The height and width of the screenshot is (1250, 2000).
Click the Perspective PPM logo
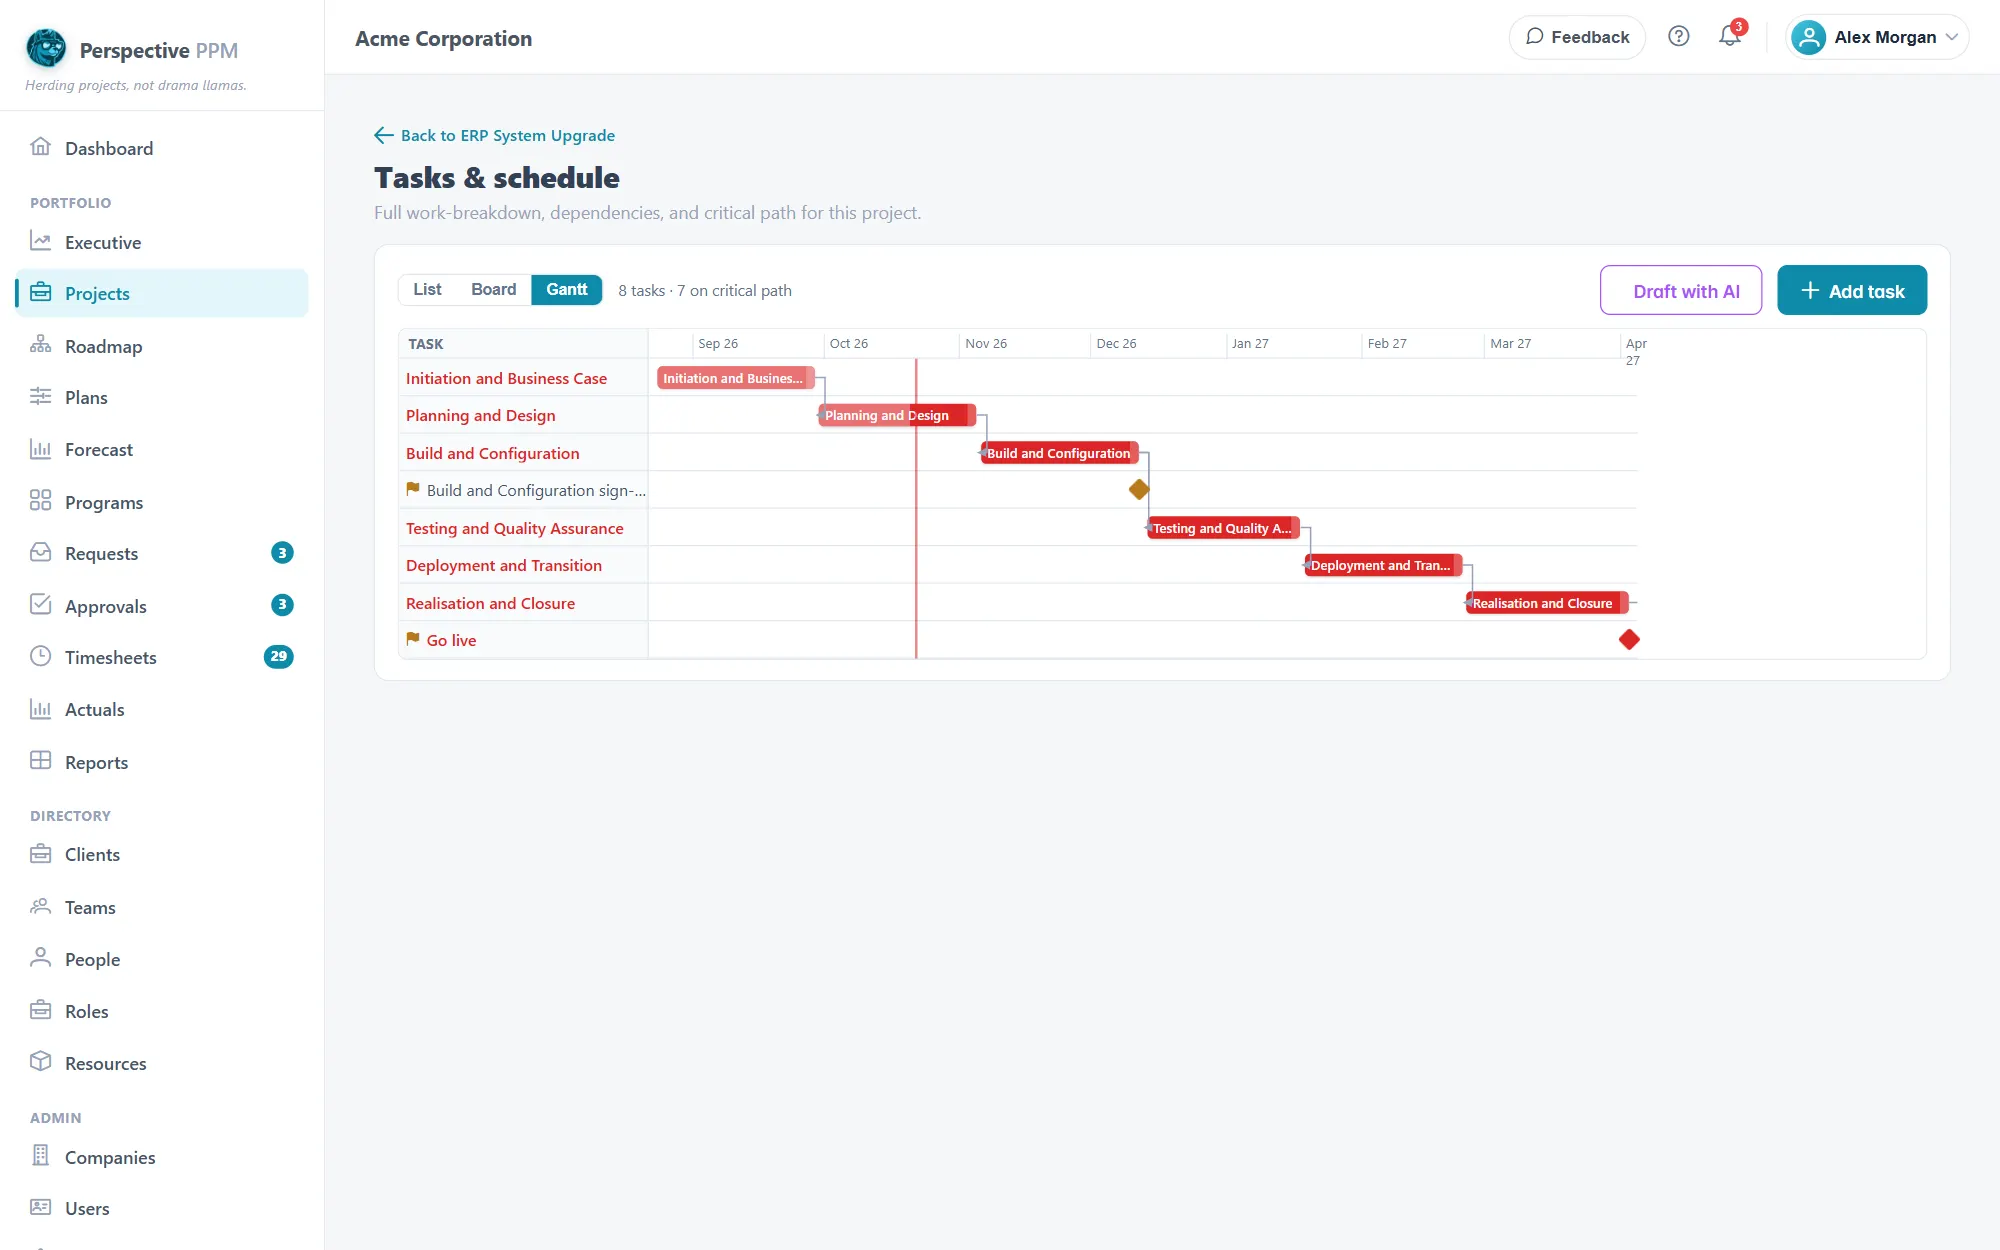point(46,48)
